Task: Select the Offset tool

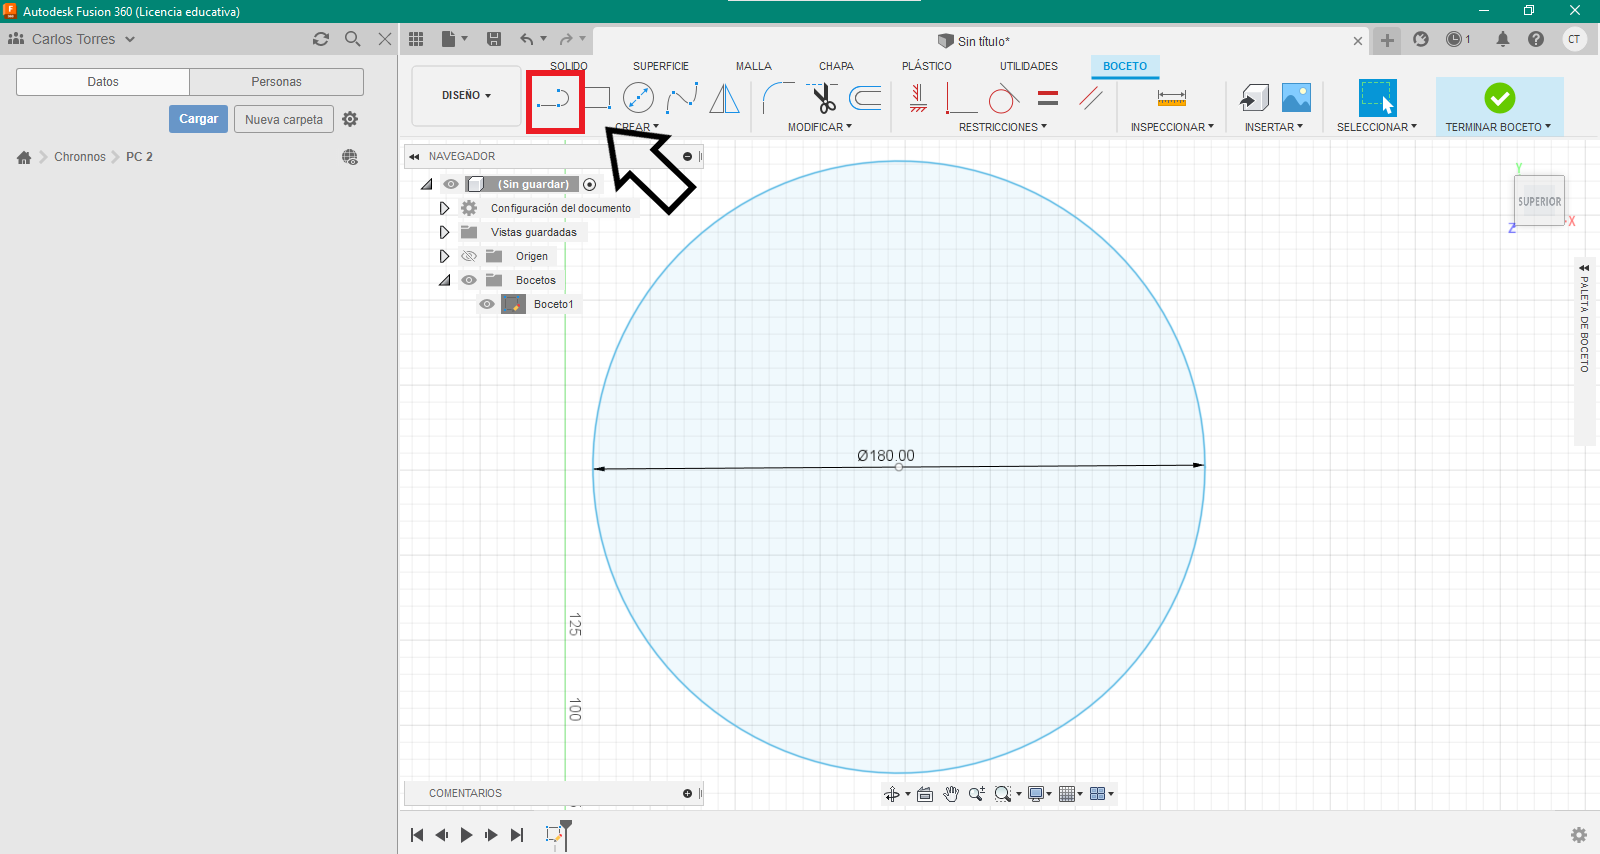Action: (x=866, y=98)
